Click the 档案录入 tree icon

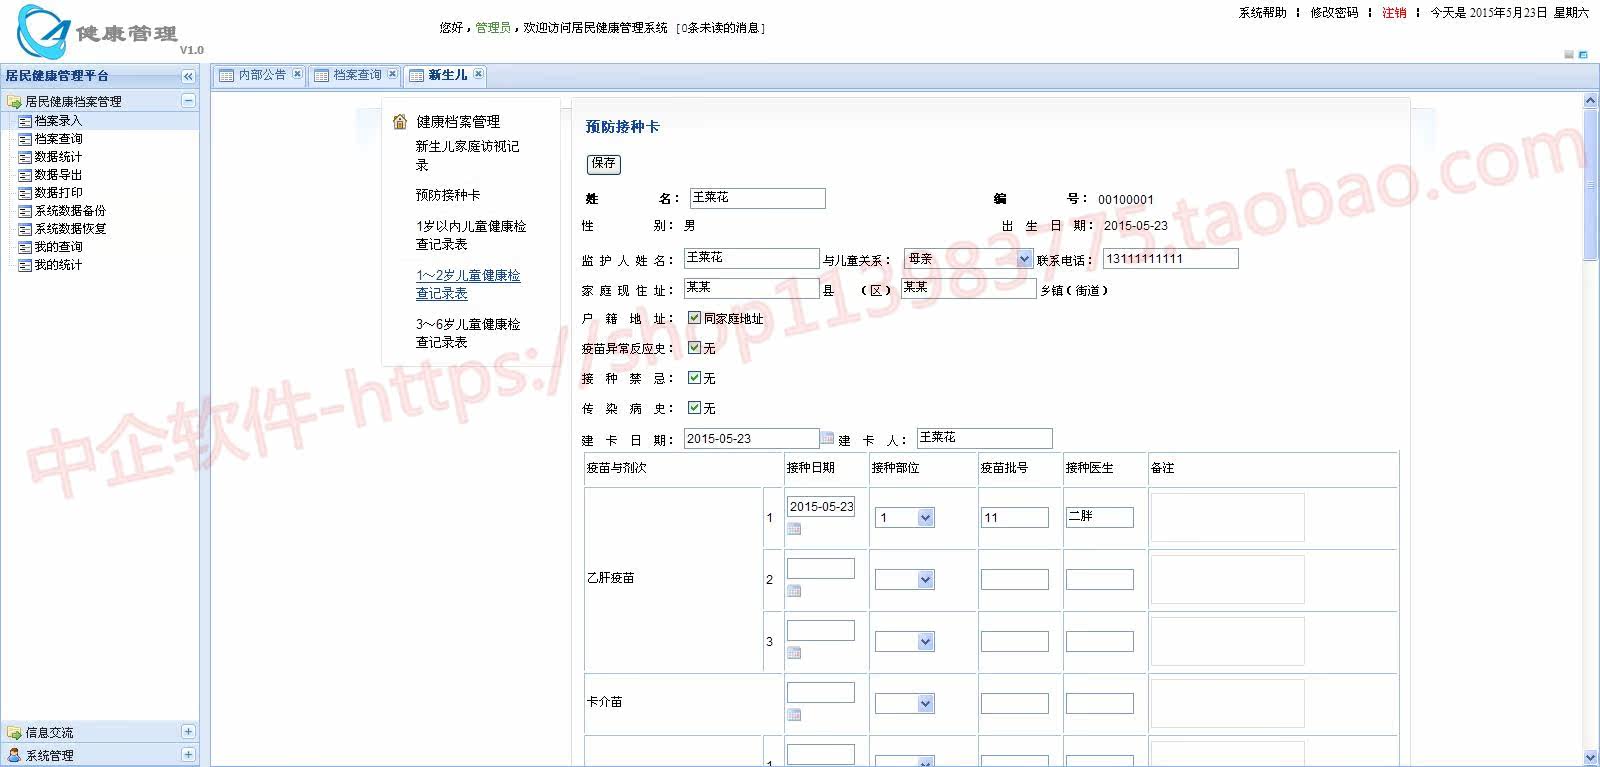[25, 121]
